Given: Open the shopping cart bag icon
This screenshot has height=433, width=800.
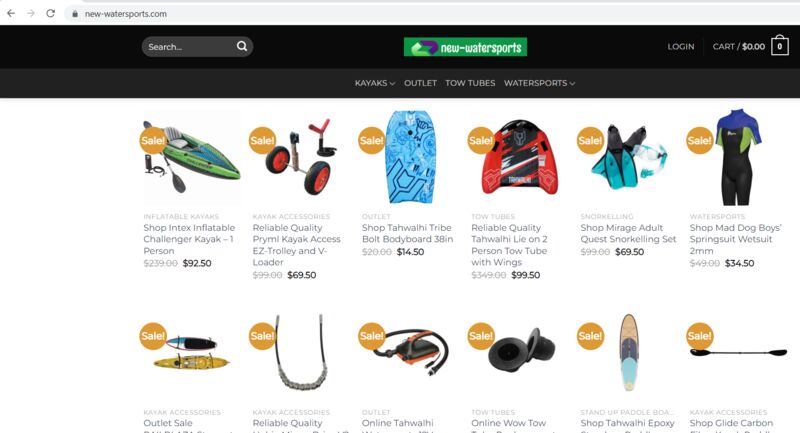Looking at the screenshot, I should click(x=780, y=46).
